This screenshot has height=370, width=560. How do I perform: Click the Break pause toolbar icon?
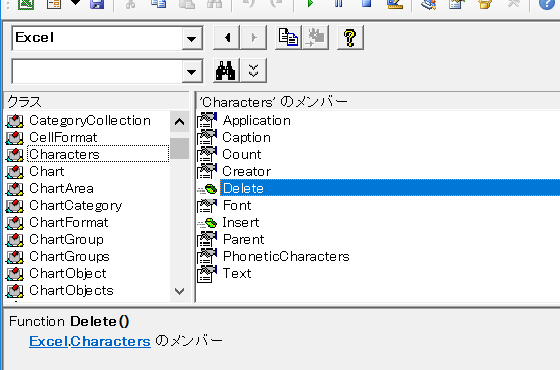point(339,4)
